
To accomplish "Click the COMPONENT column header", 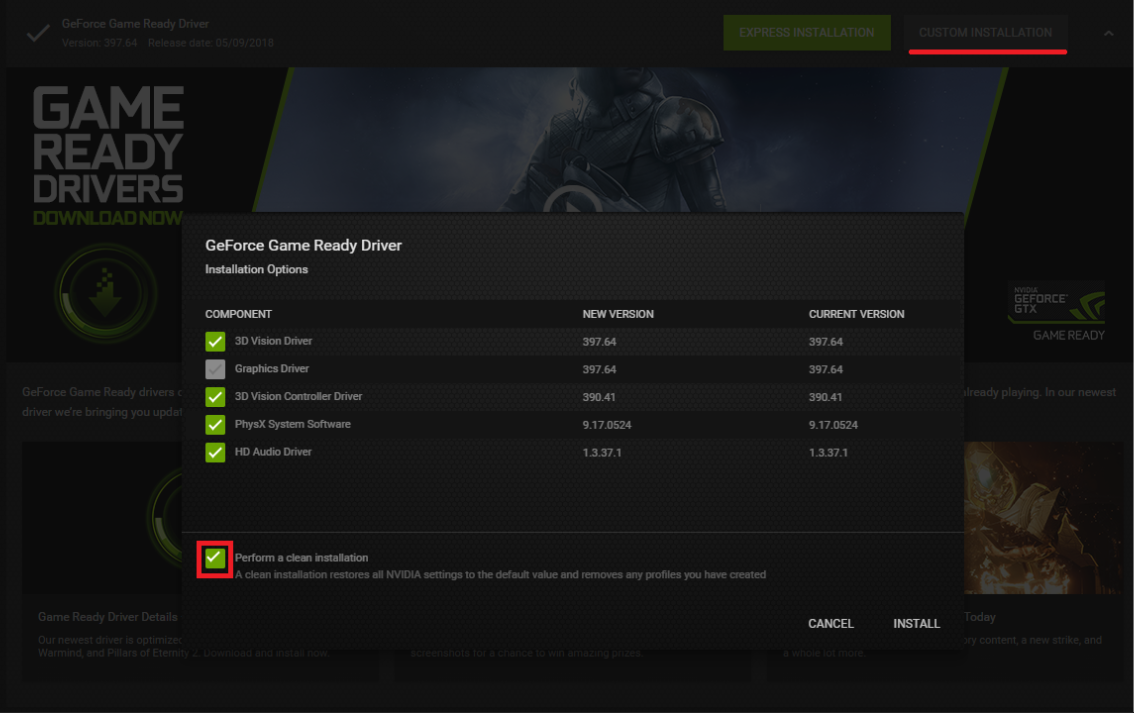I will coord(238,314).
